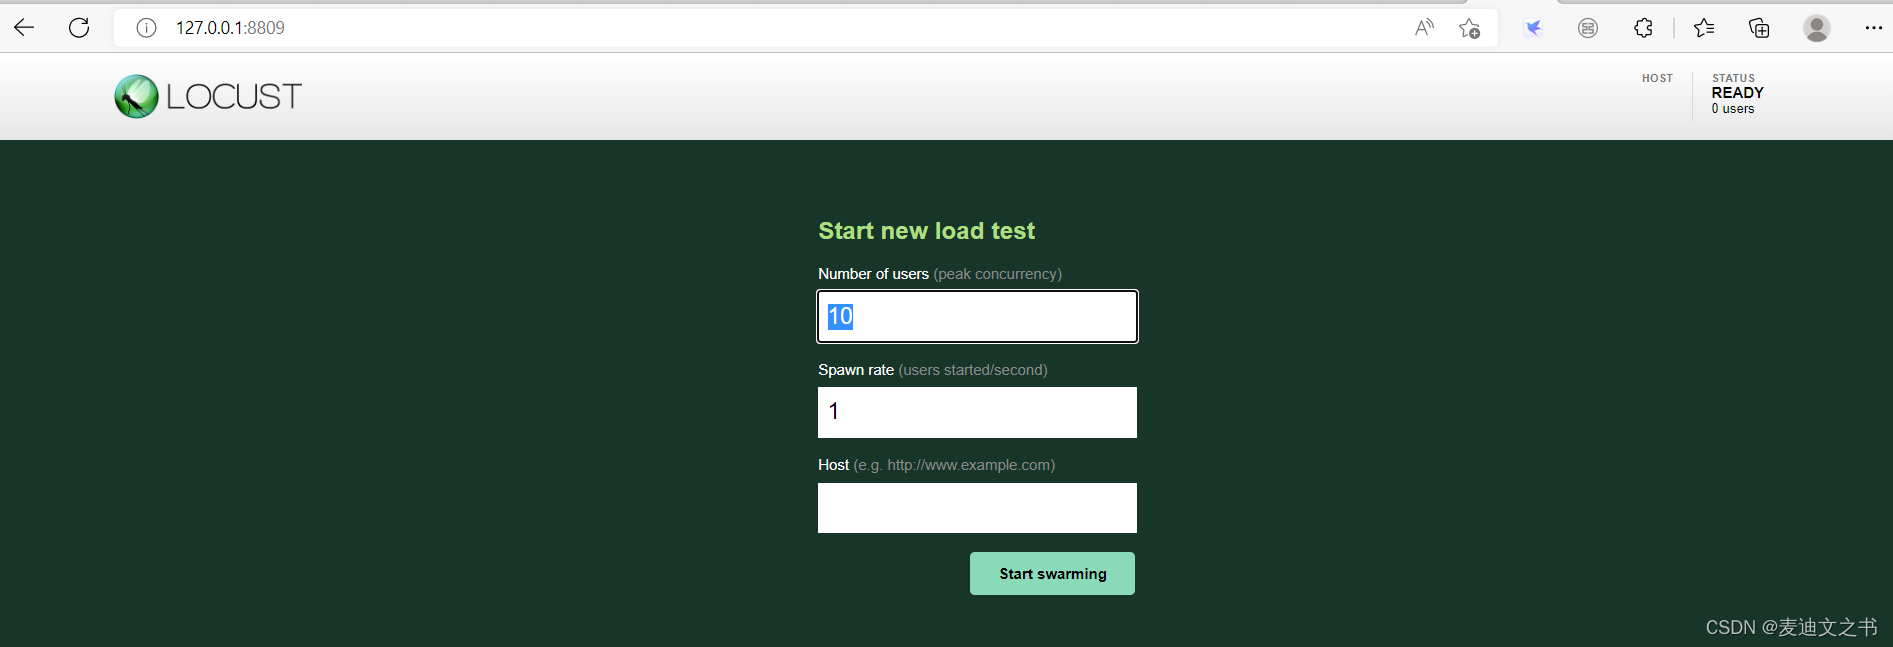The height and width of the screenshot is (647, 1893).
Task: Open the user profile avatar
Action: click(x=1817, y=28)
